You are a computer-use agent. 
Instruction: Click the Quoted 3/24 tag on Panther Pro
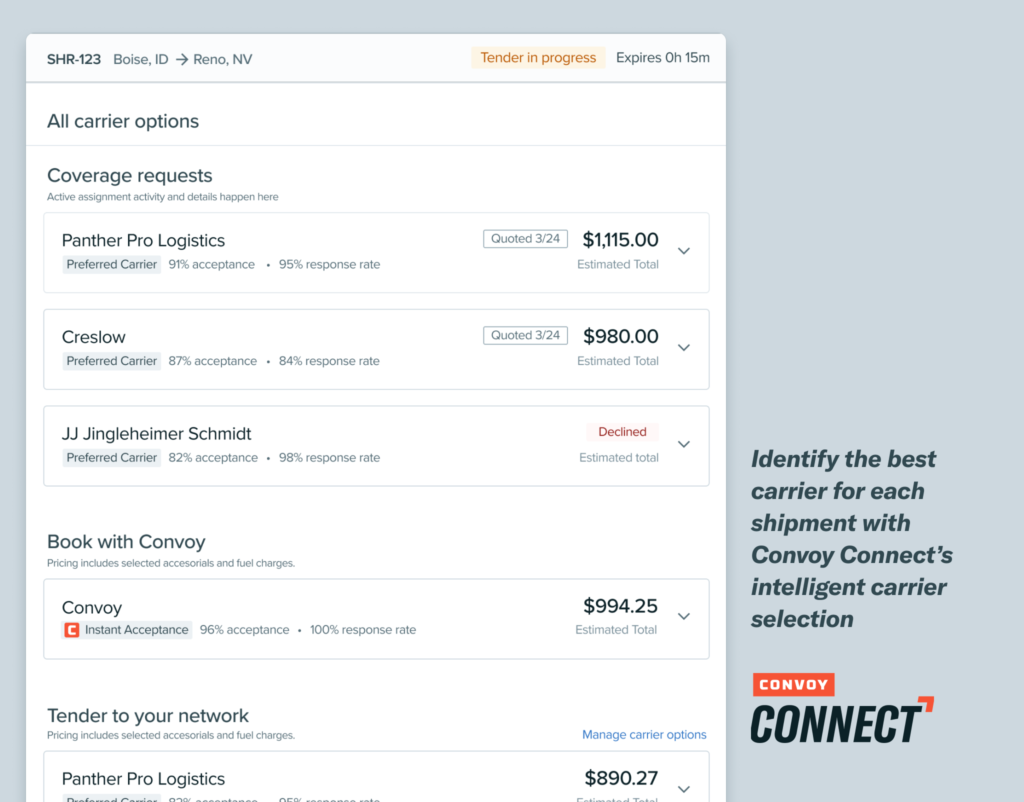pos(525,239)
